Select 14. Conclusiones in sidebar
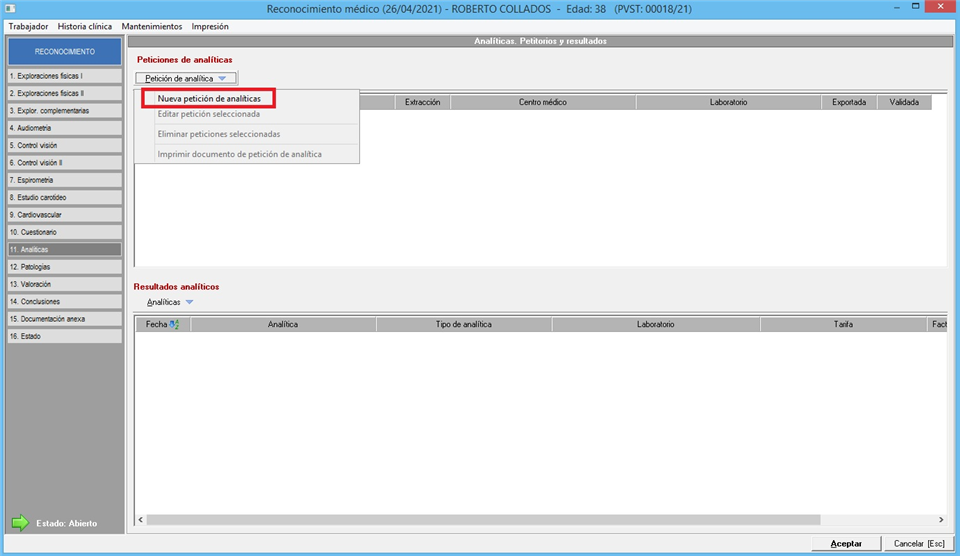Screen dimensions: 960x556 click(64, 301)
